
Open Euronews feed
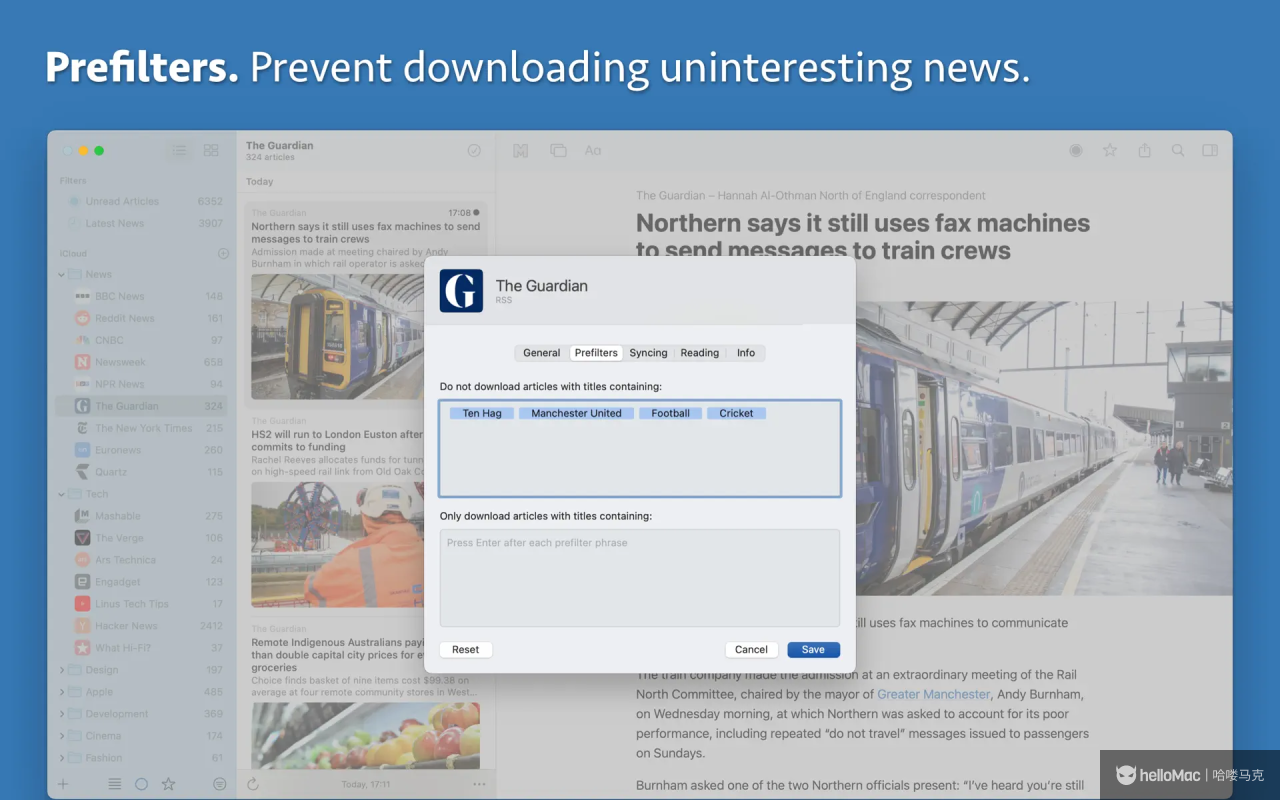pyautogui.click(x=141, y=450)
